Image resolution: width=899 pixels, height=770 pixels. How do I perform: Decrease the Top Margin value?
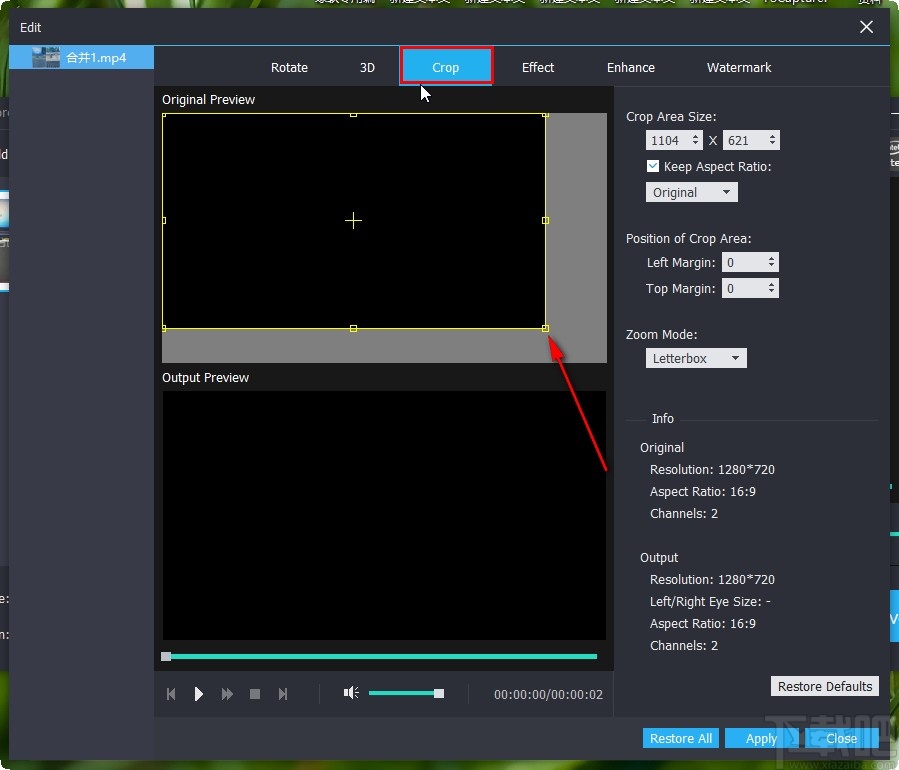[x=772, y=291]
